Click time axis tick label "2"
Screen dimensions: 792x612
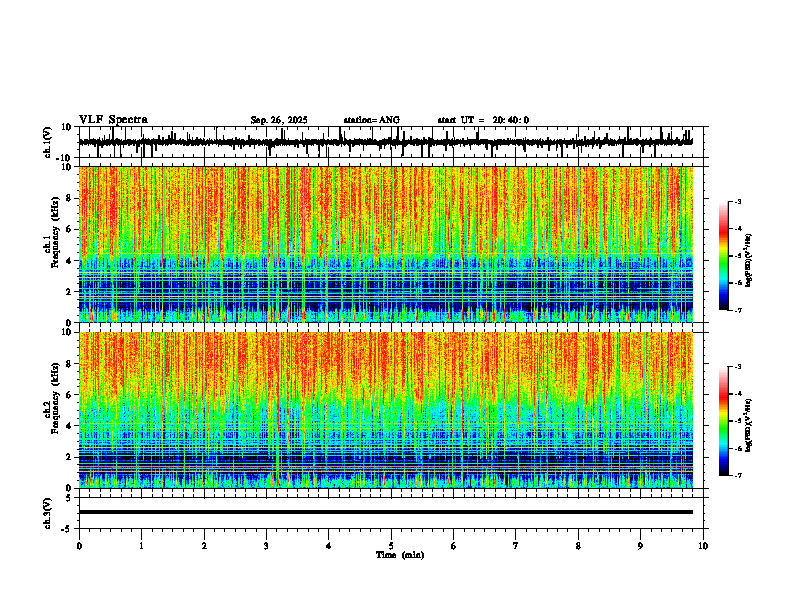tap(204, 546)
